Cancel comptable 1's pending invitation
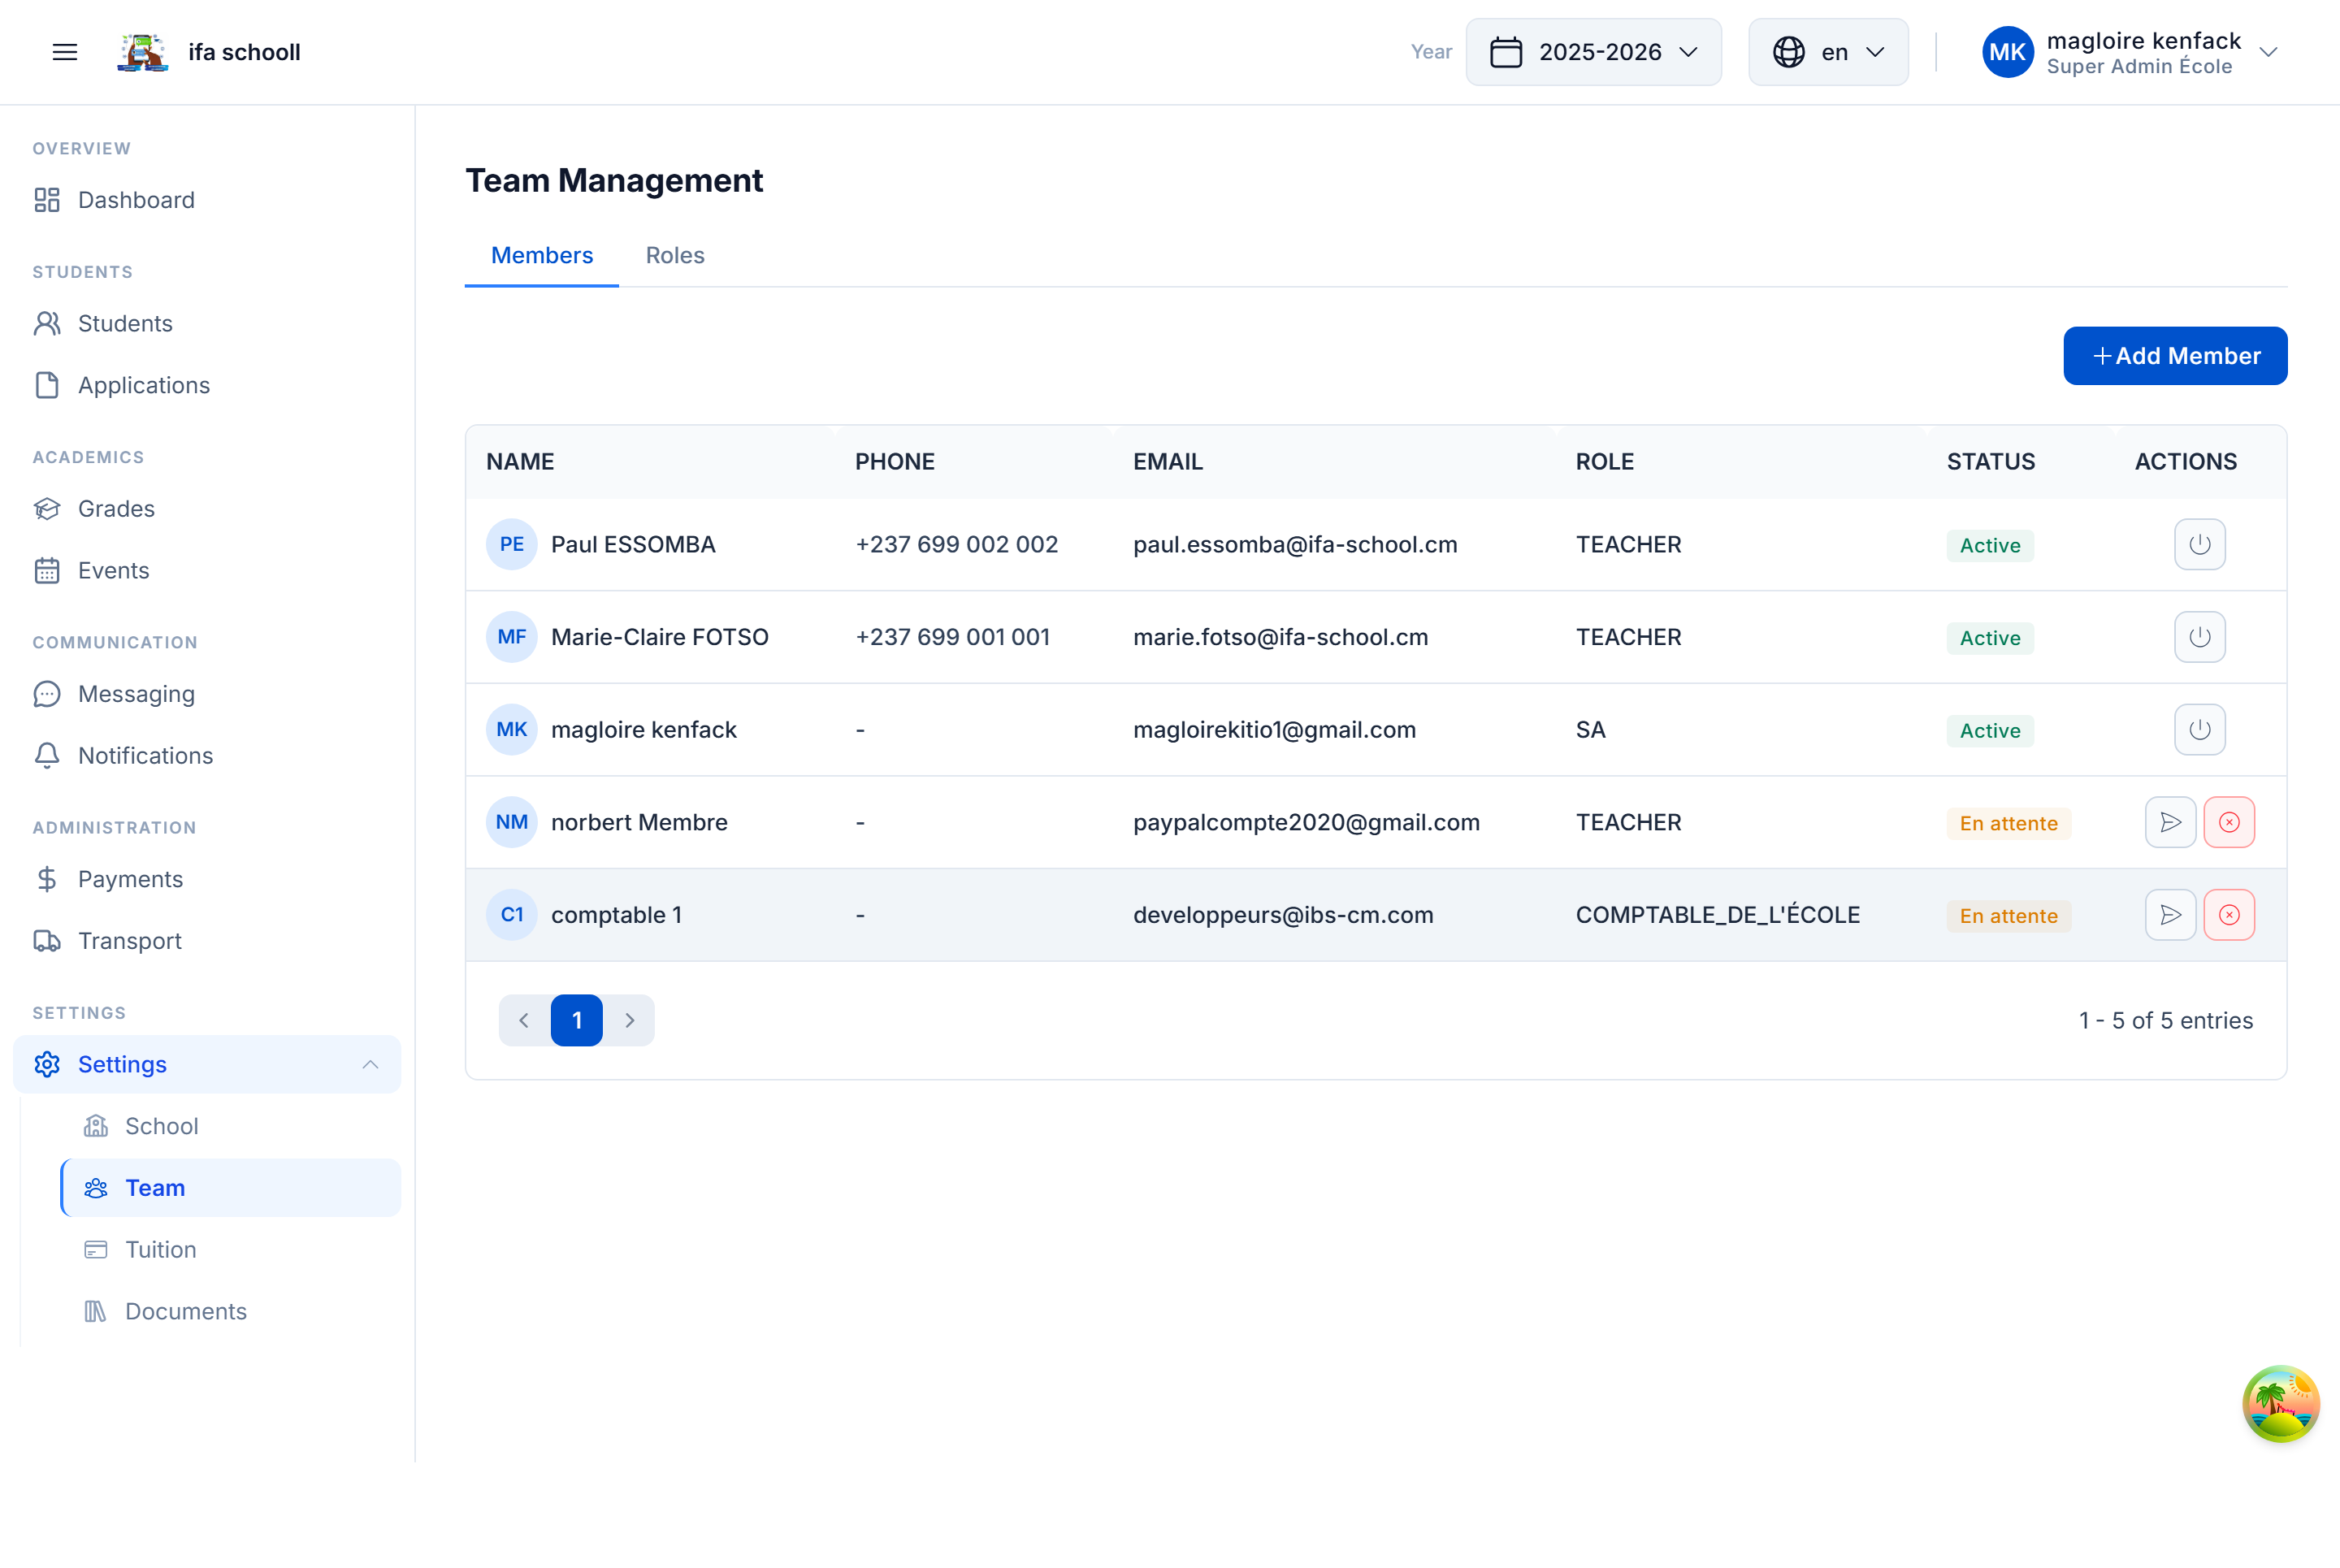 pyautogui.click(x=2229, y=914)
